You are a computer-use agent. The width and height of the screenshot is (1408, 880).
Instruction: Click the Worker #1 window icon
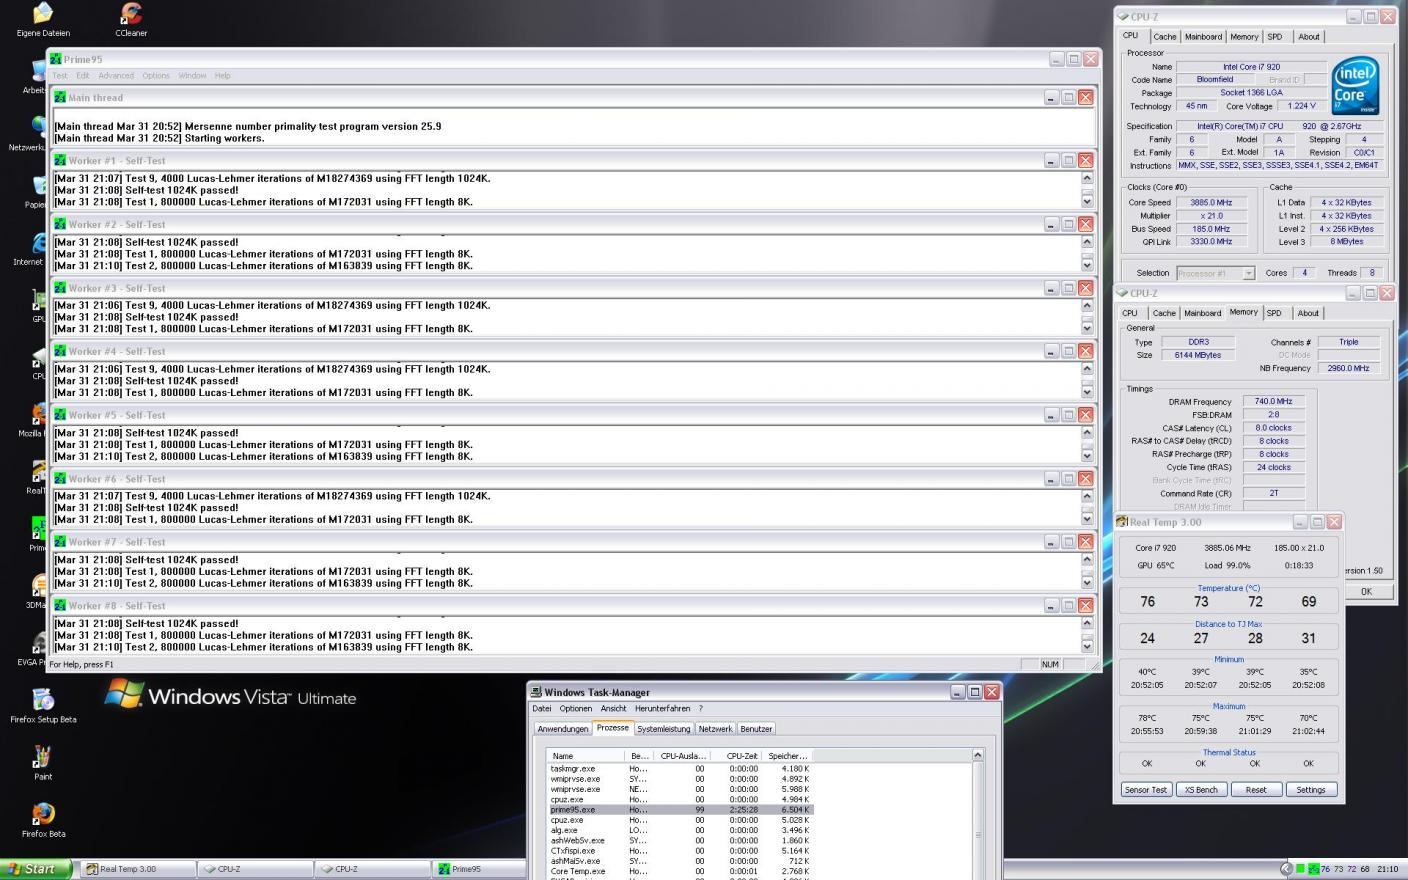[60, 160]
